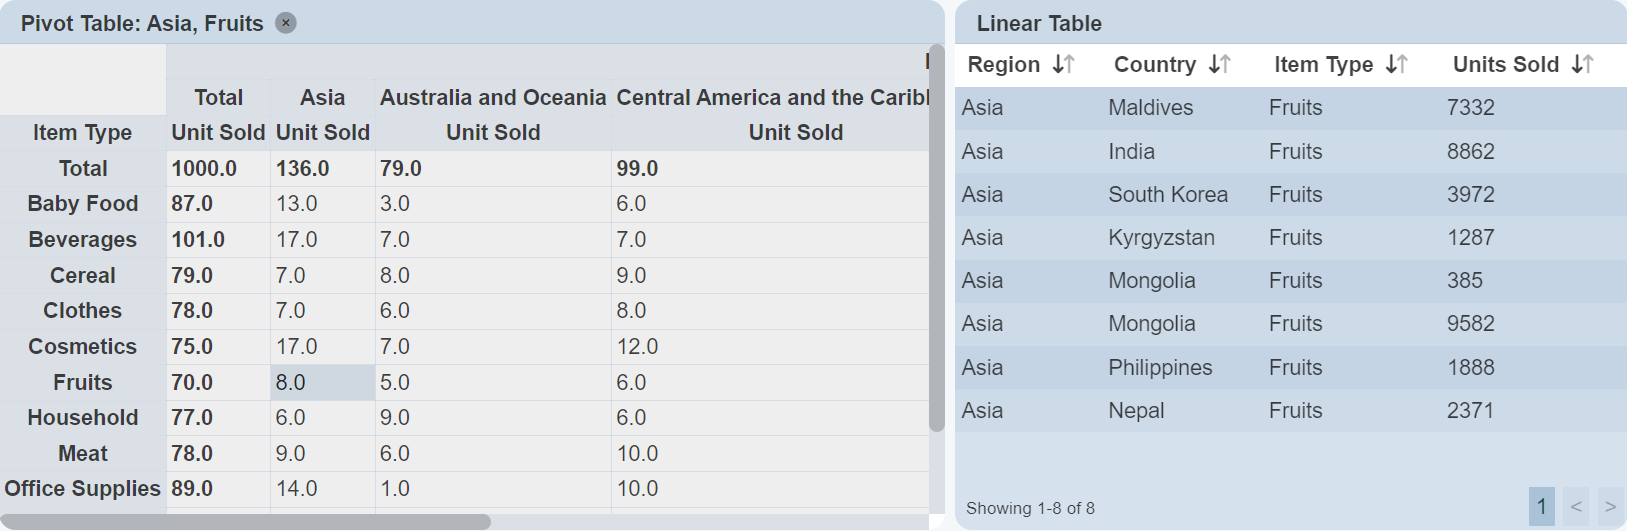Select the Australia and Oceania column header
Image resolution: width=1627 pixels, height=531 pixels.
493,97
